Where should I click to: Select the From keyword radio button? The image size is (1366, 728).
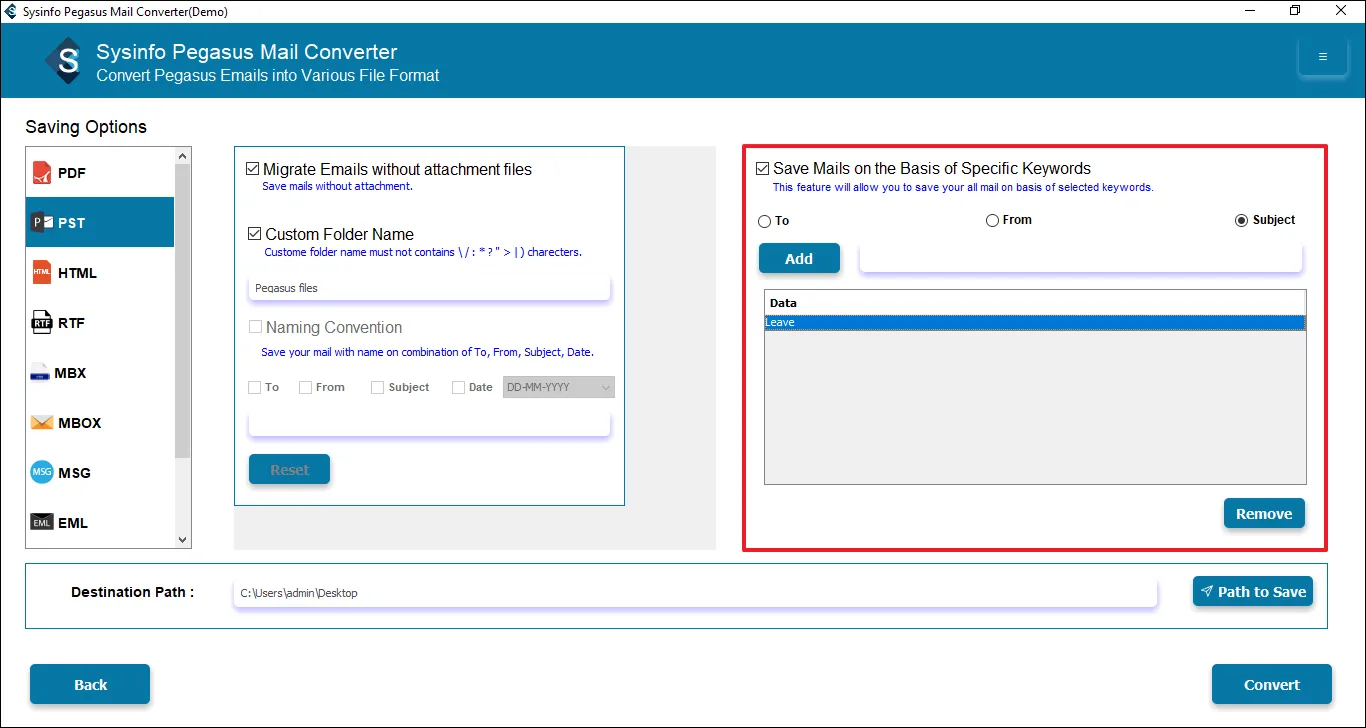[992, 220]
